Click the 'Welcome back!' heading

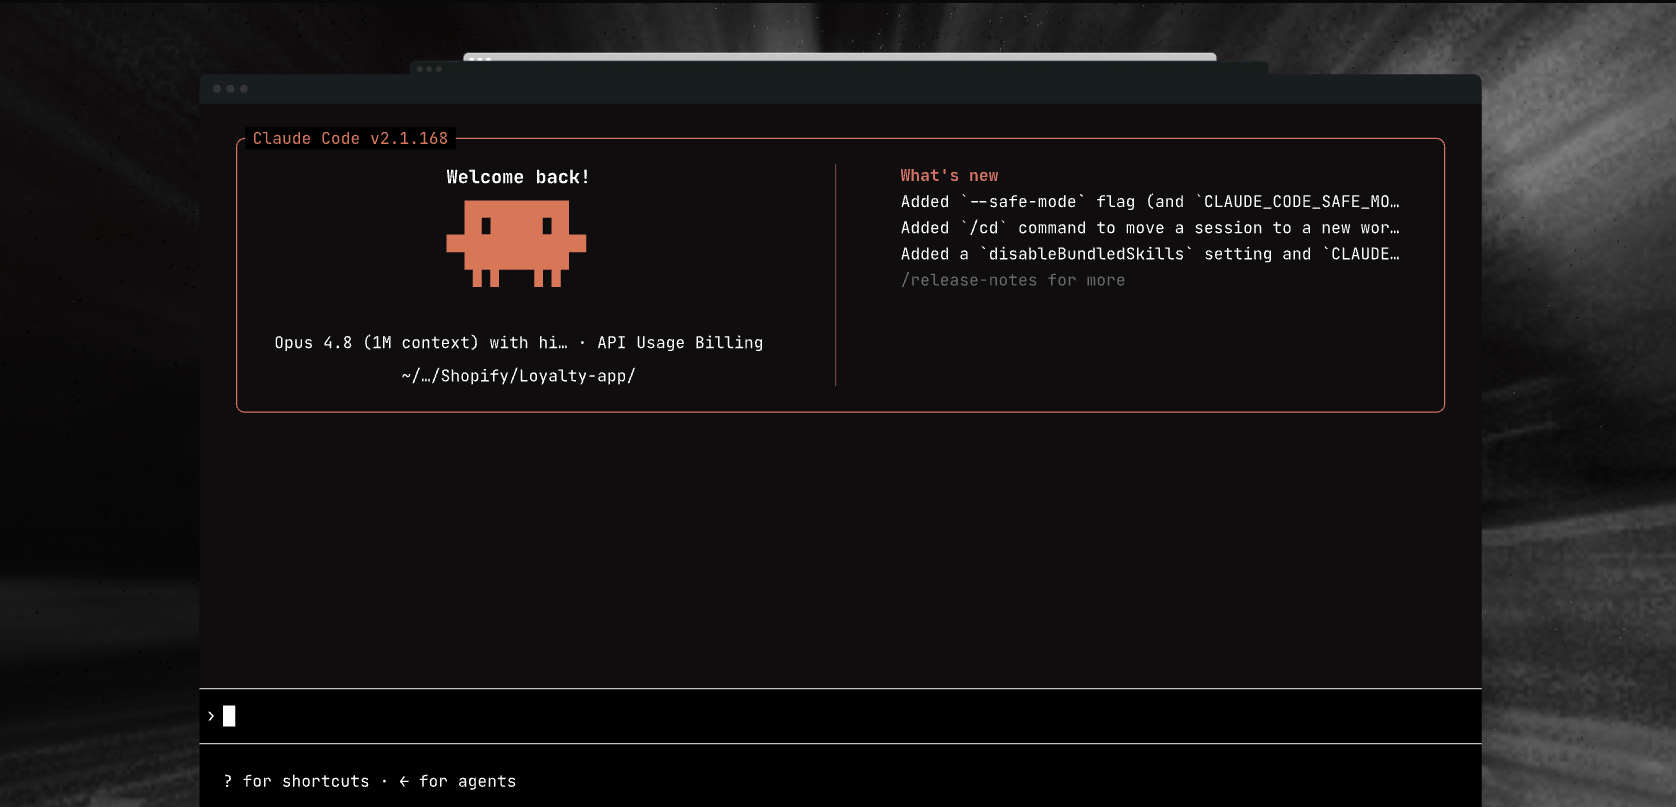click(518, 177)
